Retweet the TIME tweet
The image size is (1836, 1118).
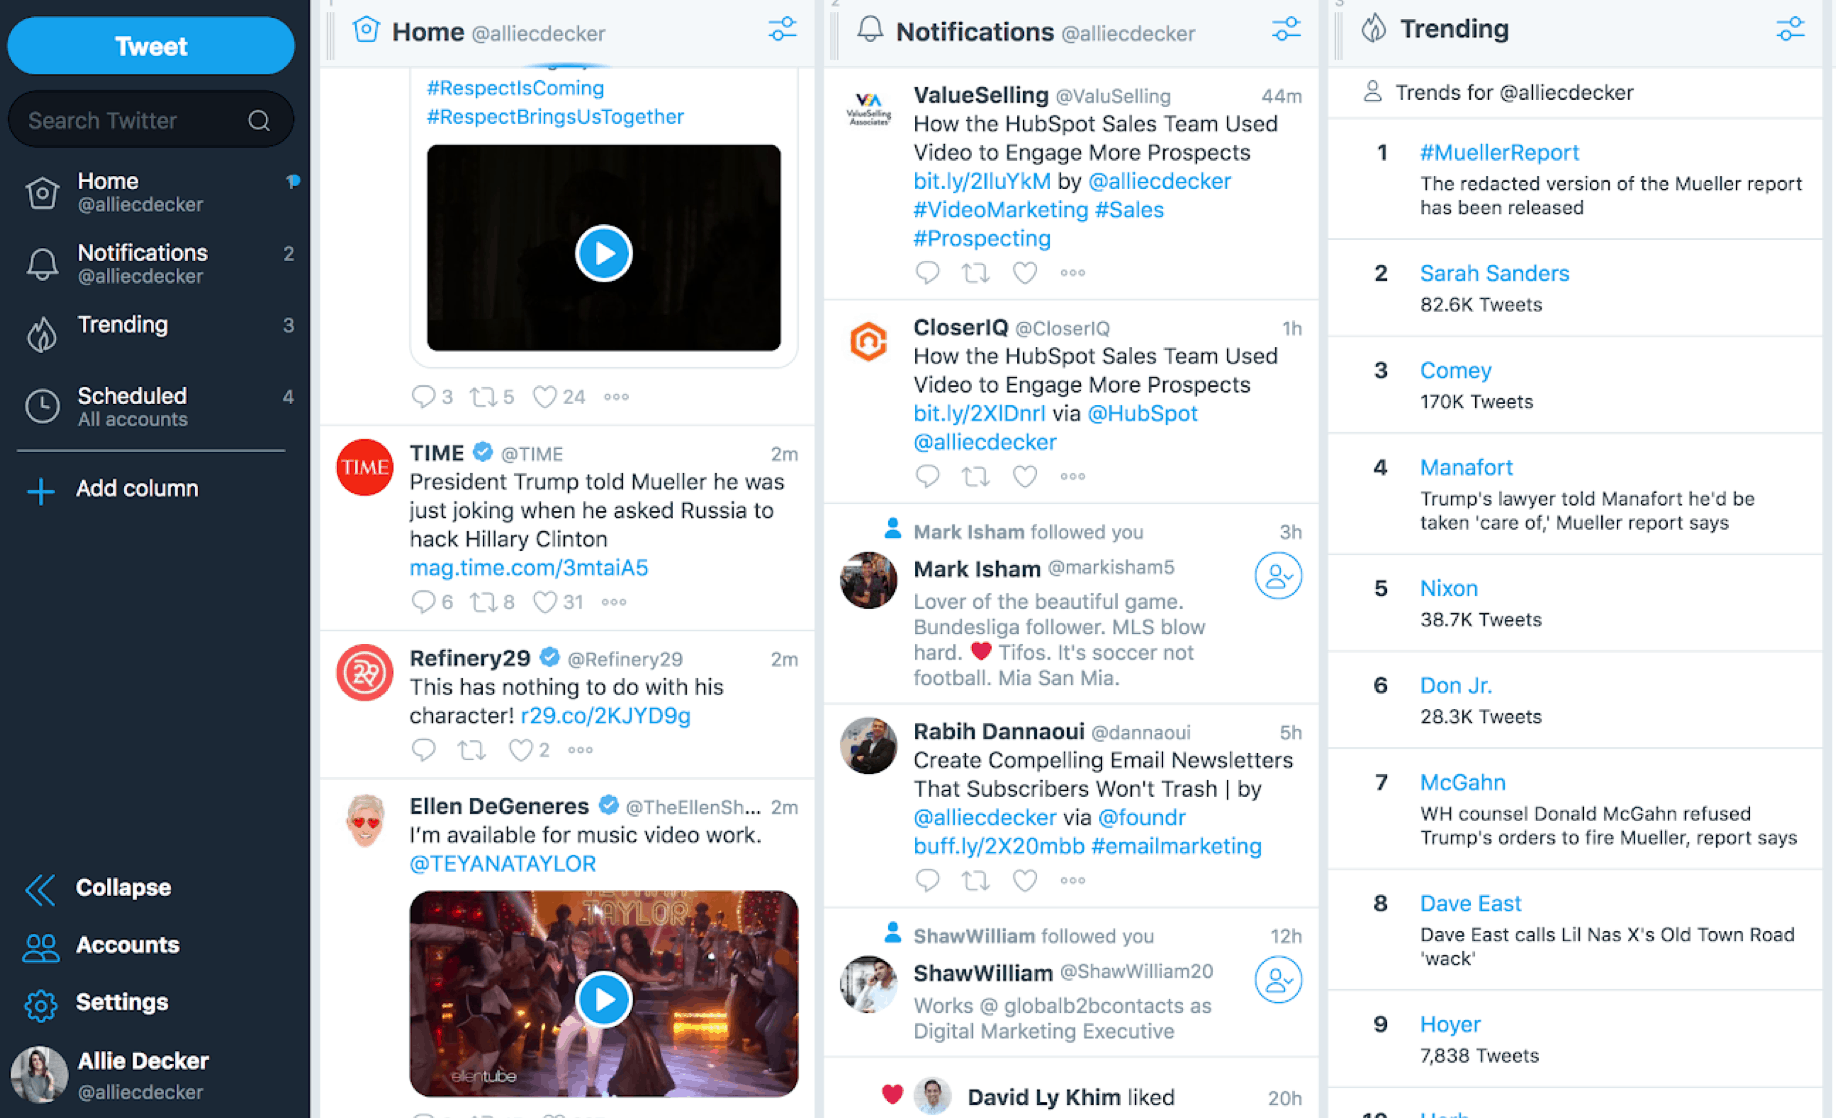[x=484, y=602]
